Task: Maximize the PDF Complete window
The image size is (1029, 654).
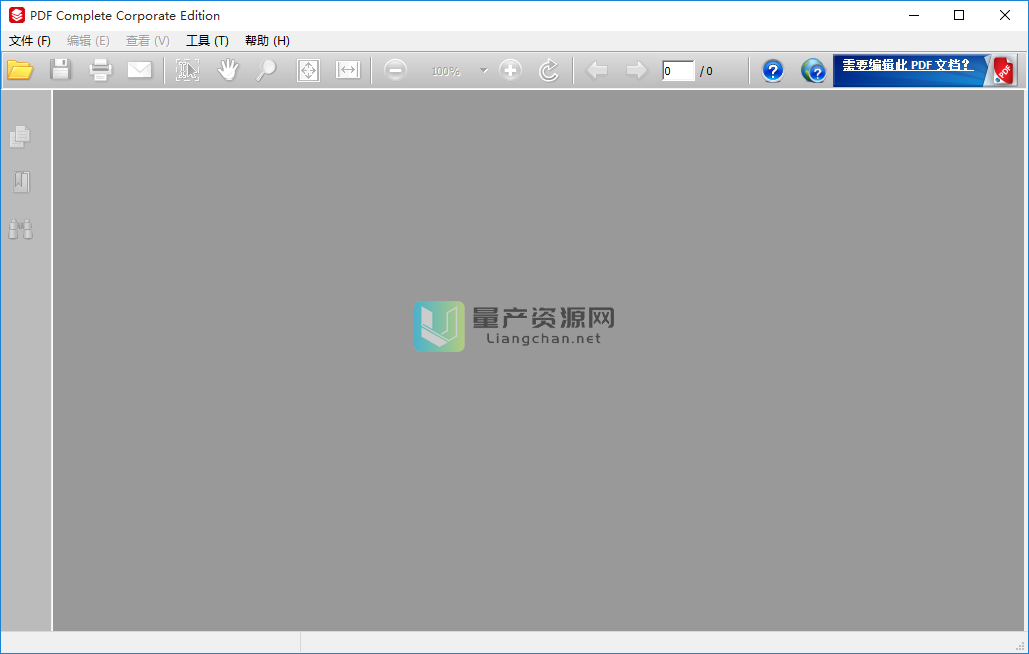Action: coord(959,15)
